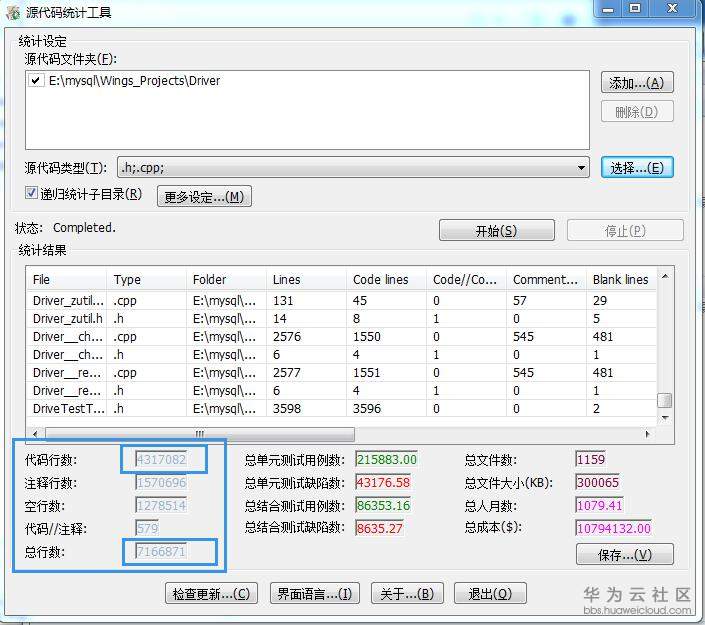Sort by the Folder column header

227,279
